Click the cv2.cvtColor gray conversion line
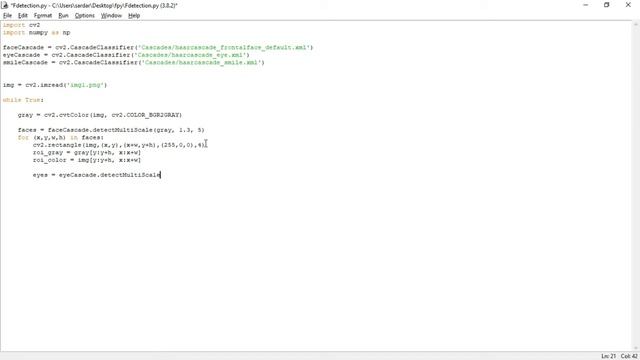The width and height of the screenshot is (640, 360). (x=100, y=115)
